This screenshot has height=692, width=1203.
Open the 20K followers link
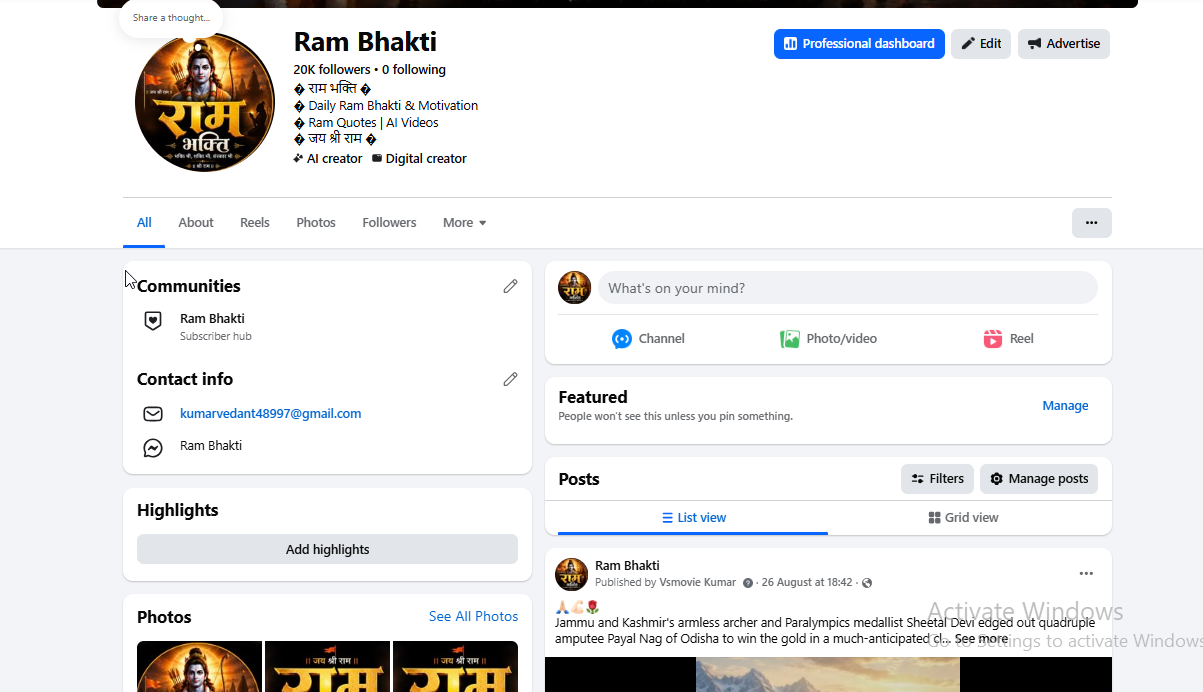coord(332,70)
